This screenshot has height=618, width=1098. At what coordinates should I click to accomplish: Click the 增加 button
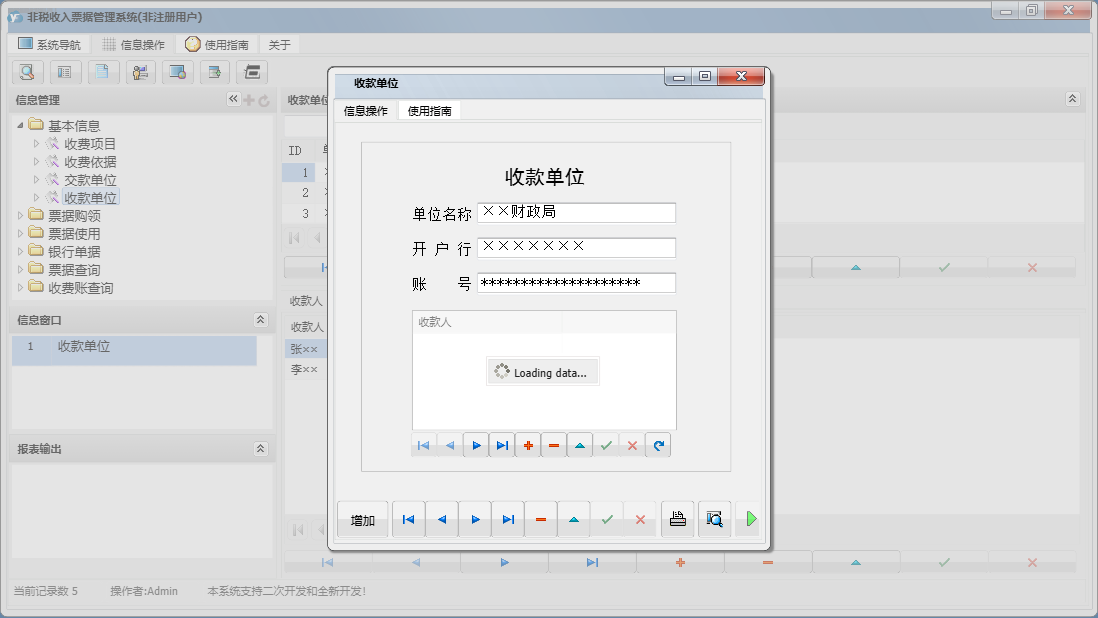click(x=362, y=519)
